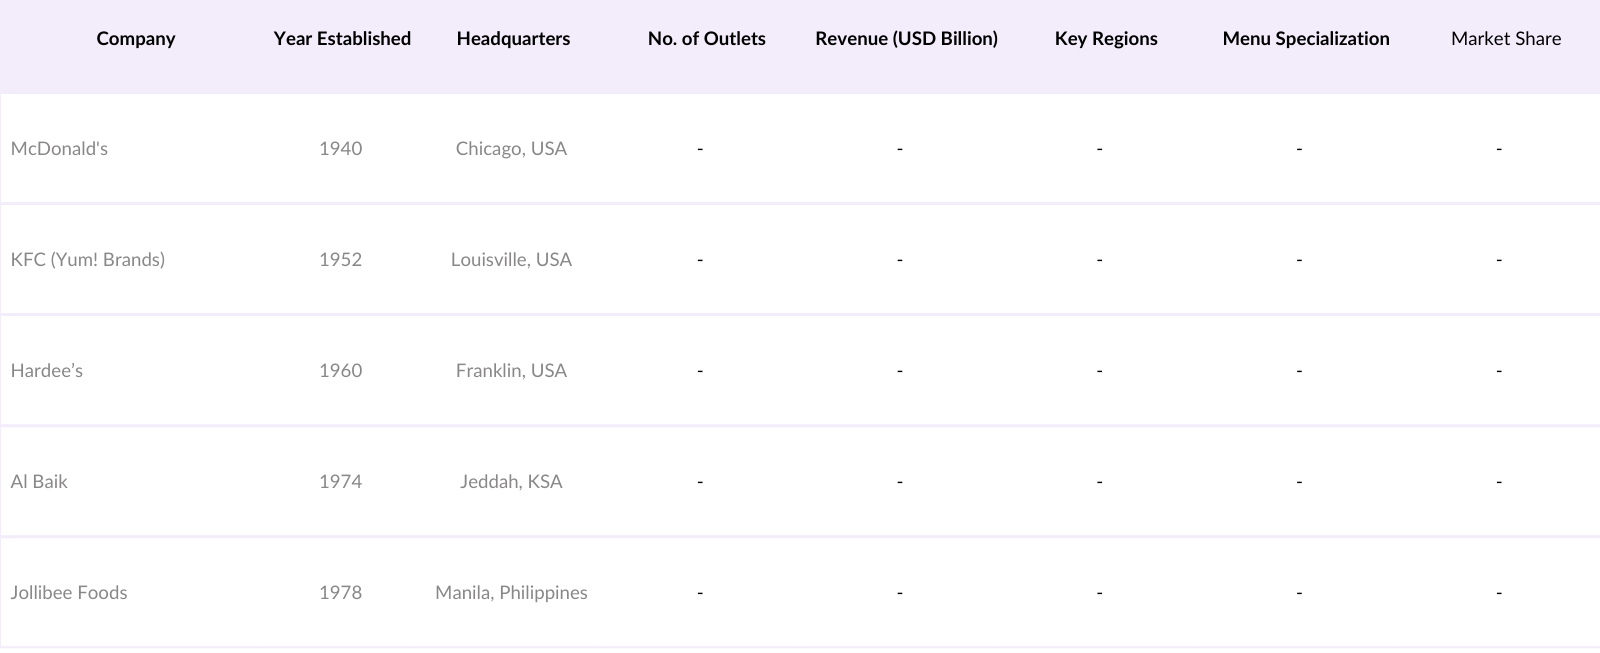Click the 1960 year established cell

pyautogui.click(x=340, y=371)
